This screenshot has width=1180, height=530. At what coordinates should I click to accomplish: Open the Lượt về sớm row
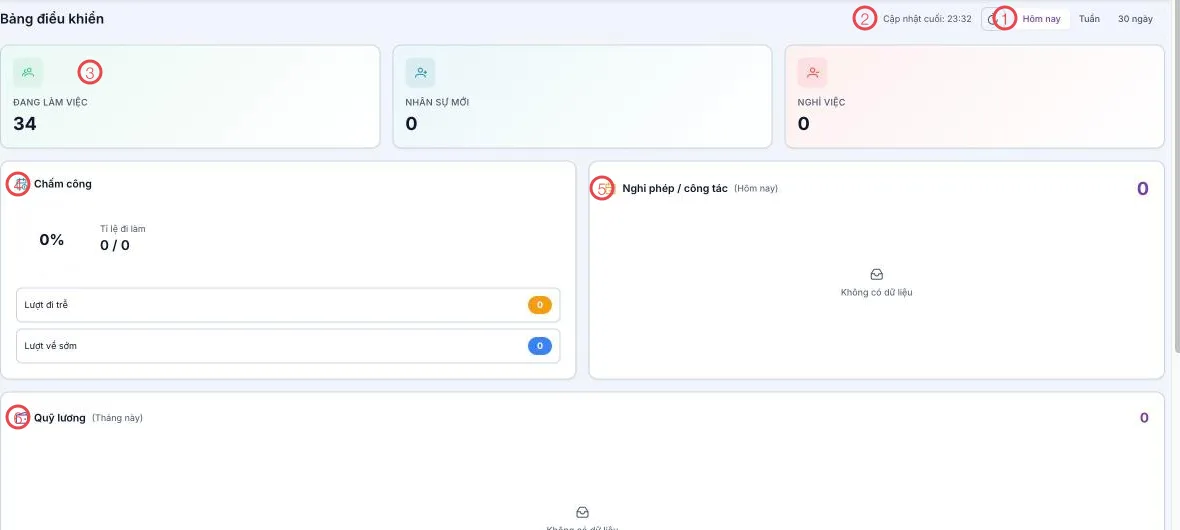[x=288, y=346]
